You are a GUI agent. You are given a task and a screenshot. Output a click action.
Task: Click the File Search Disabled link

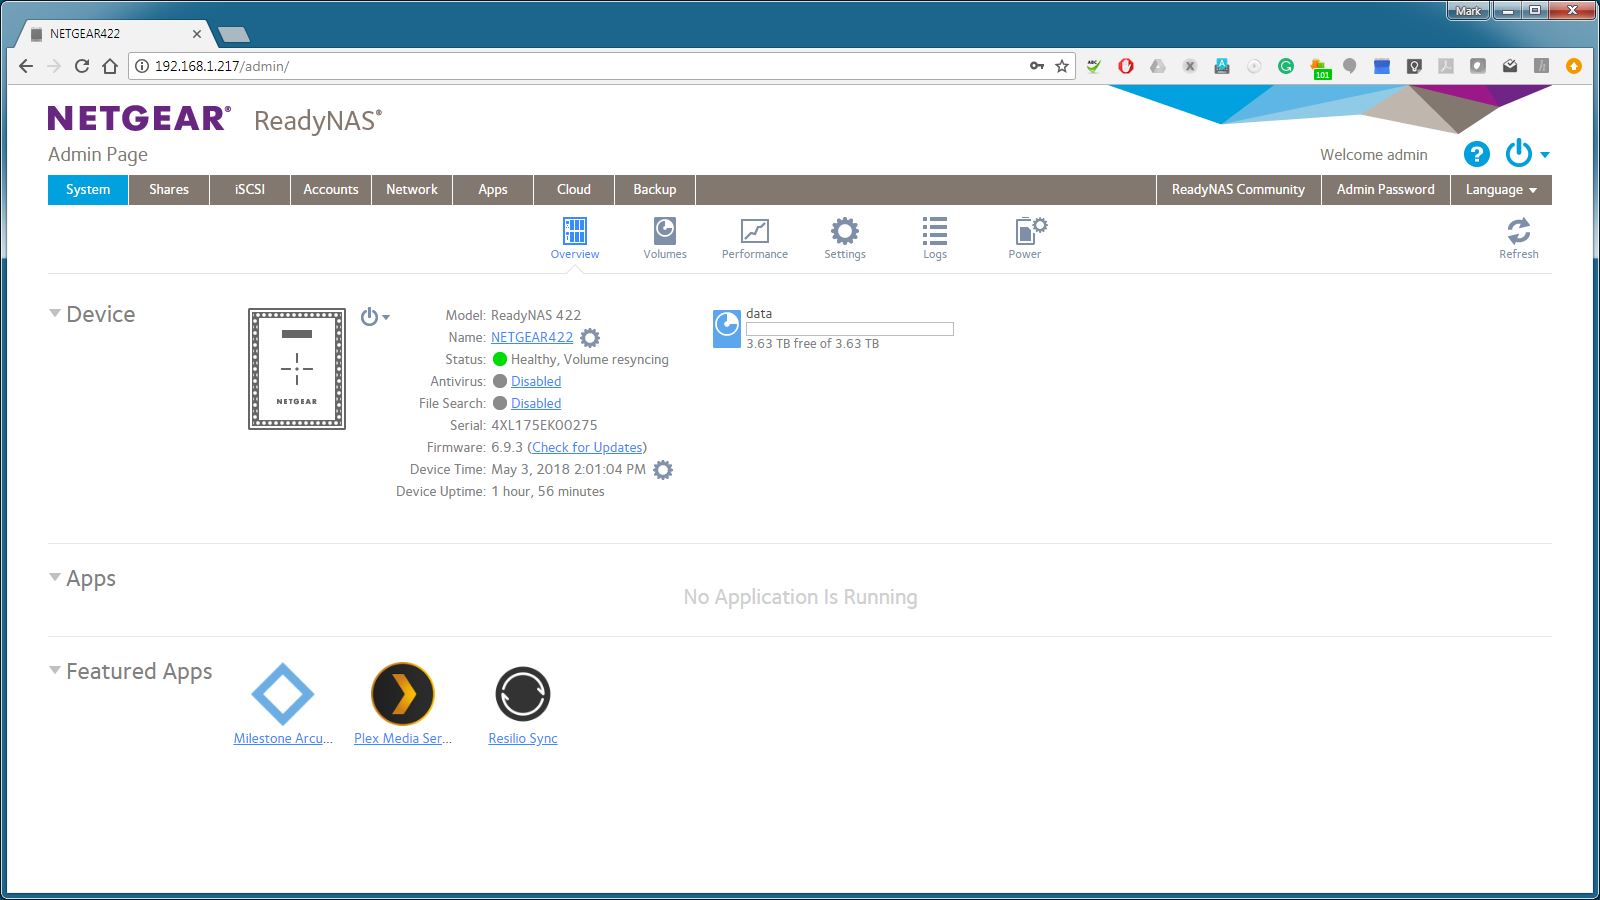click(536, 404)
